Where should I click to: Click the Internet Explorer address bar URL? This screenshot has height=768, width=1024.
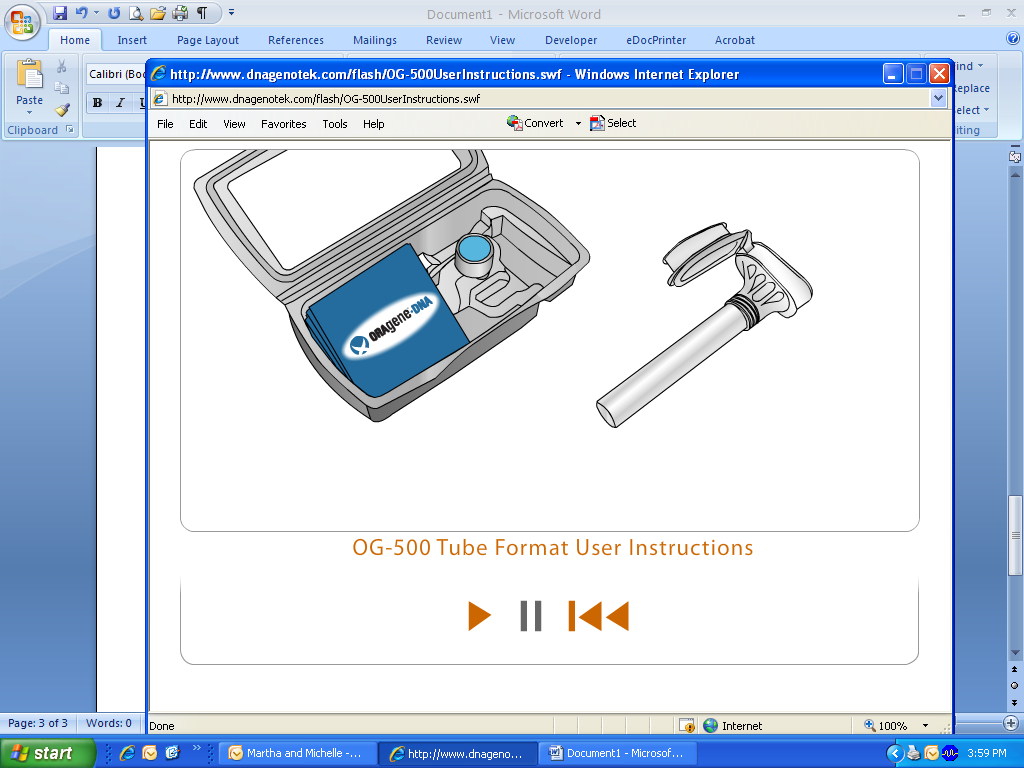326,99
